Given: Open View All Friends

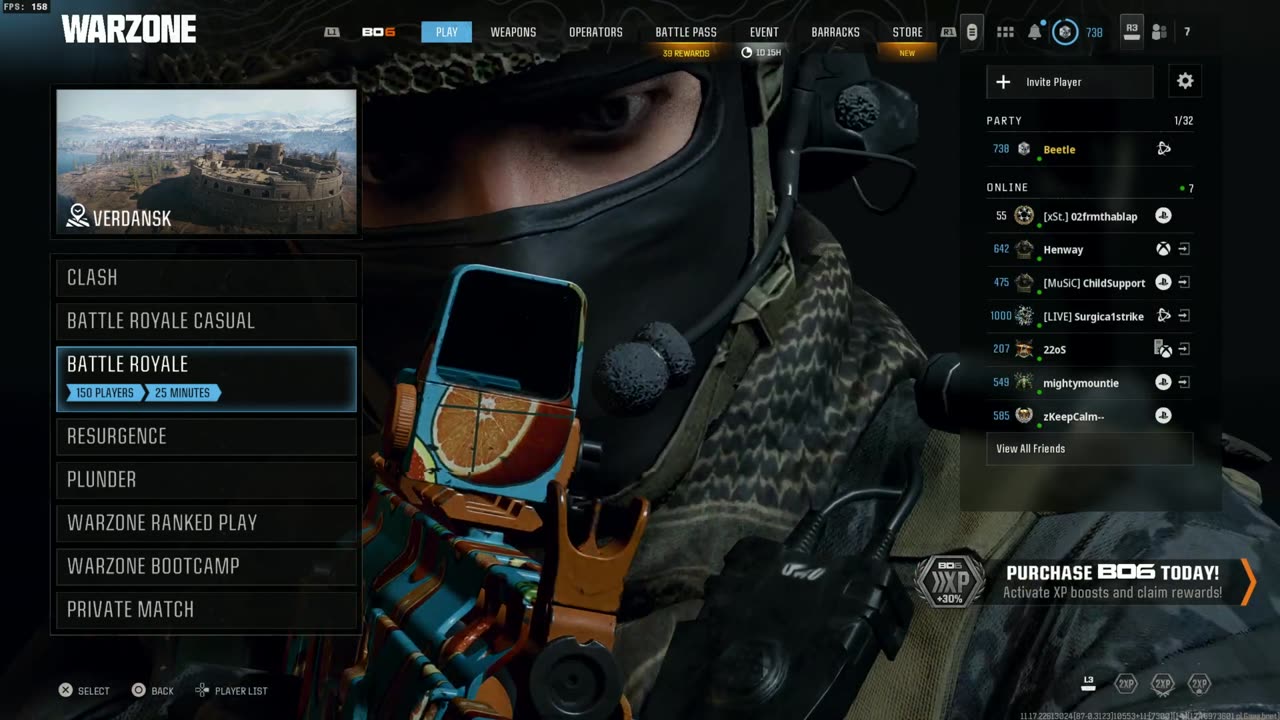Looking at the screenshot, I should point(1089,449).
